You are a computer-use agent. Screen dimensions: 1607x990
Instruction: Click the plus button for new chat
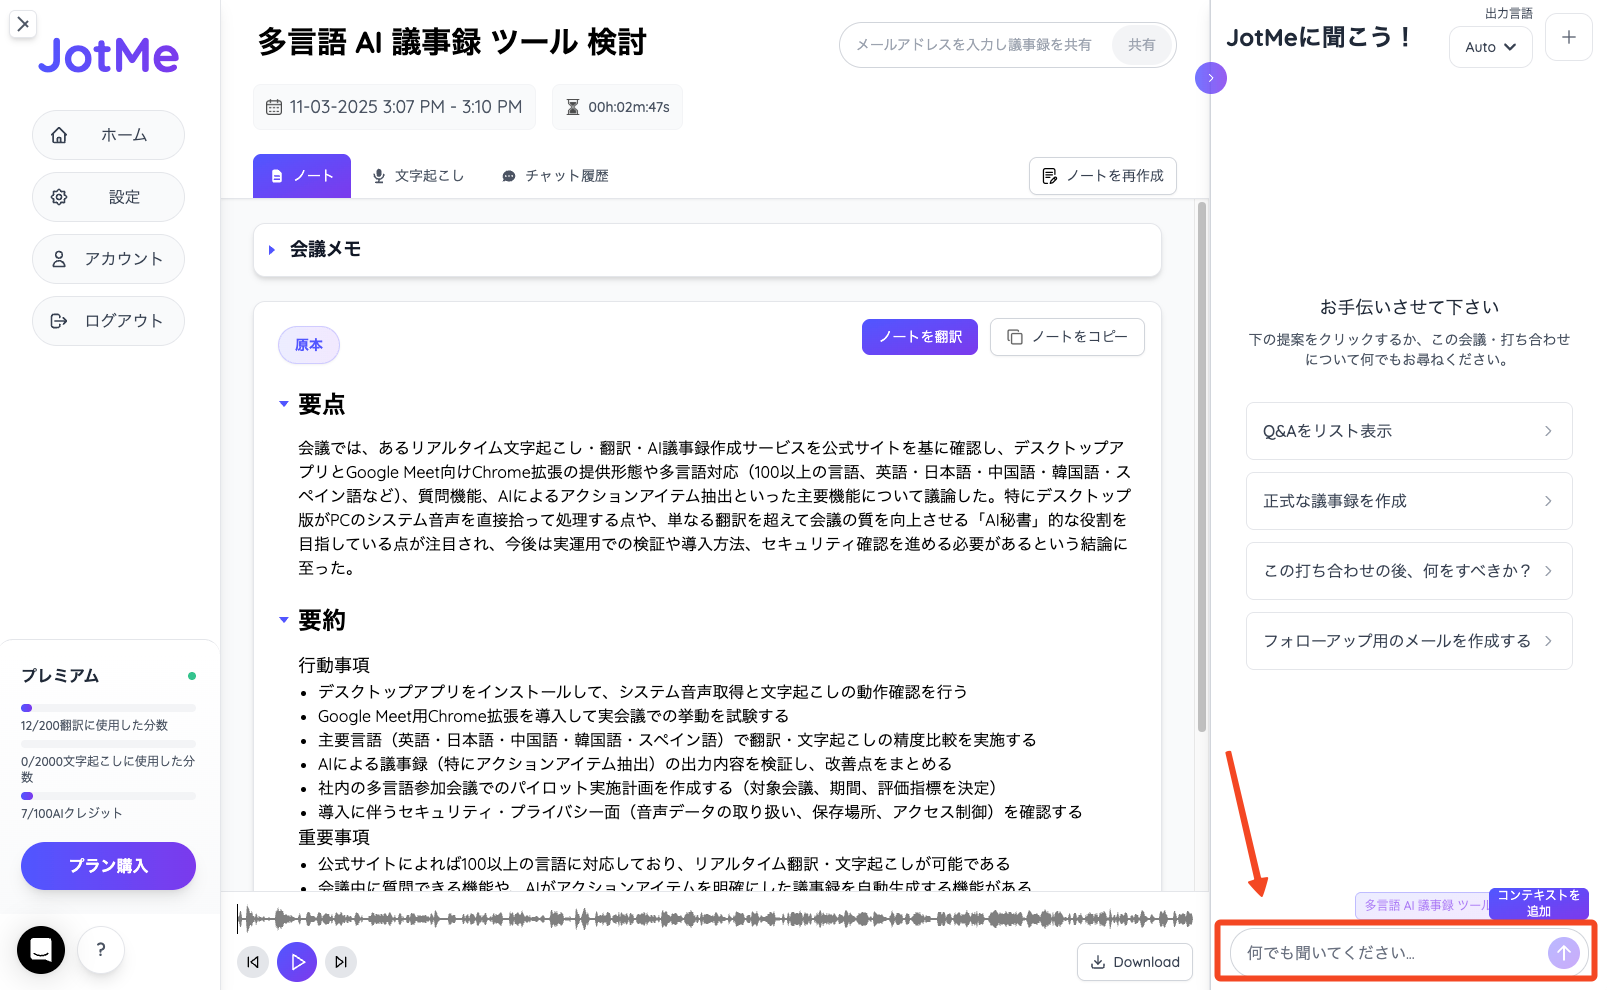click(1569, 37)
